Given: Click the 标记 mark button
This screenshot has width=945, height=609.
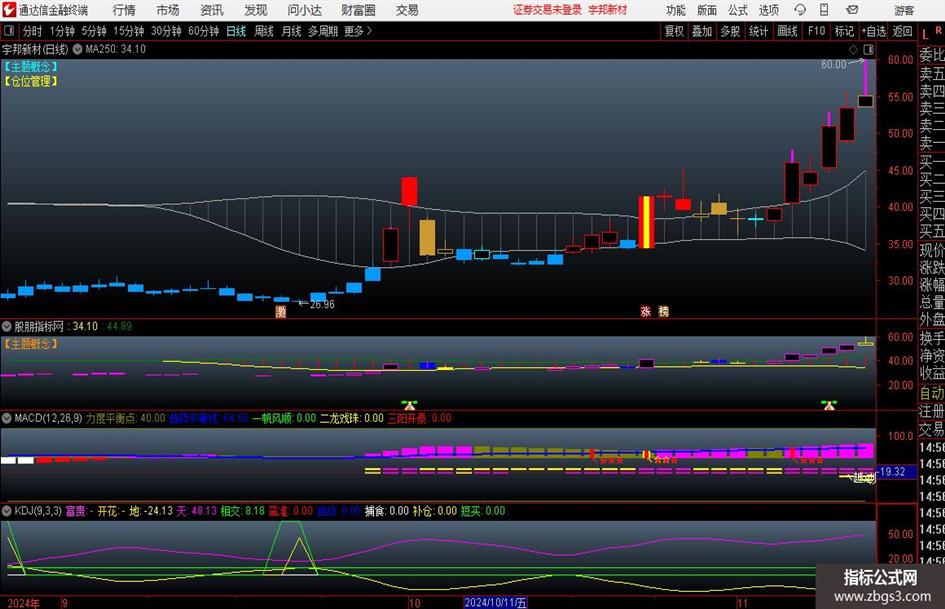Looking at the screenshot, I should tap(844, 31).
